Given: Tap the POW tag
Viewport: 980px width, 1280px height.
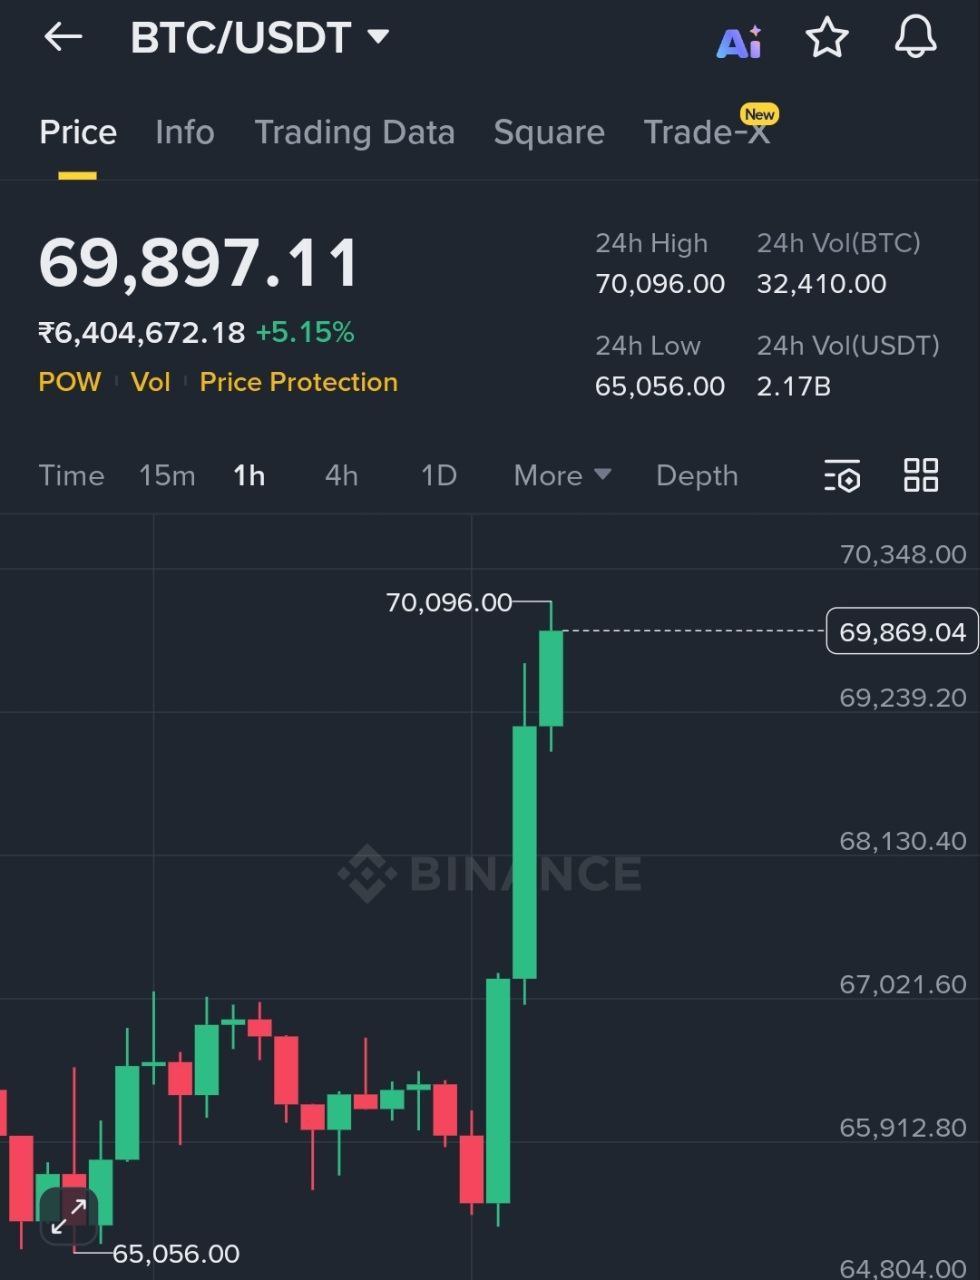Looking at the screenshot, I should (x=69, y=382).
